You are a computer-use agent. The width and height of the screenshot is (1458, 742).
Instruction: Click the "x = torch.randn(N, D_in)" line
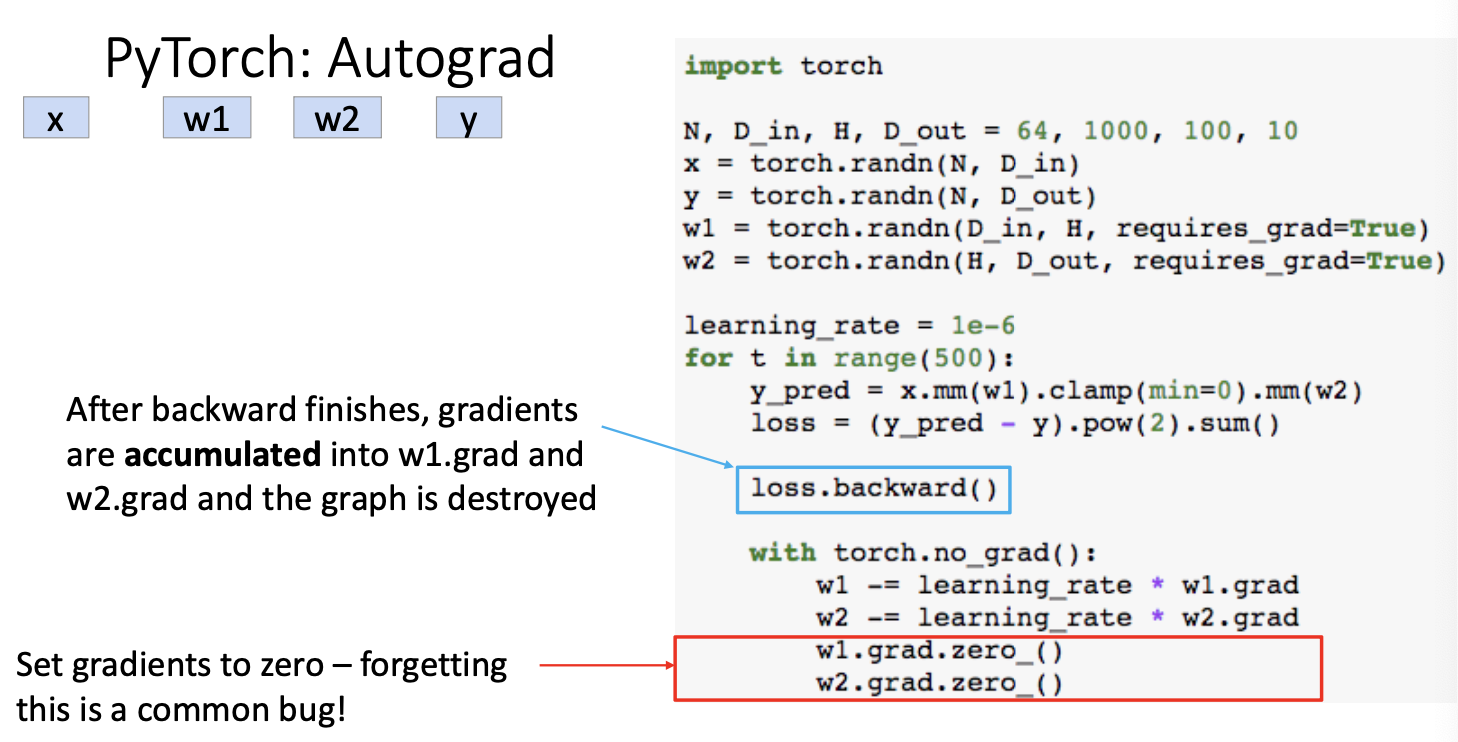882,163
